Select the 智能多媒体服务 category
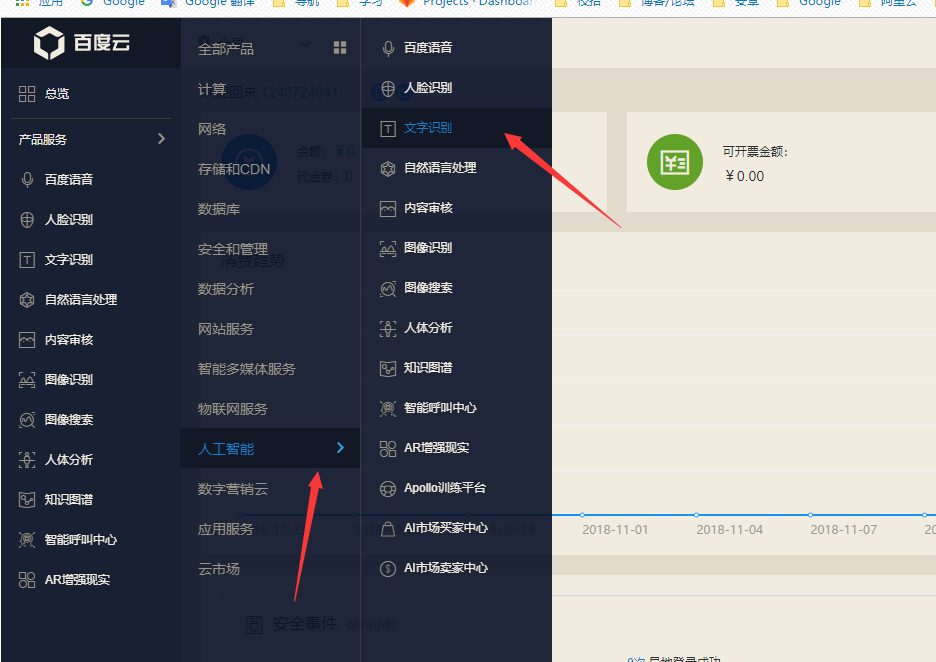Screen dimensions: 936x662 tap(247, 369)
